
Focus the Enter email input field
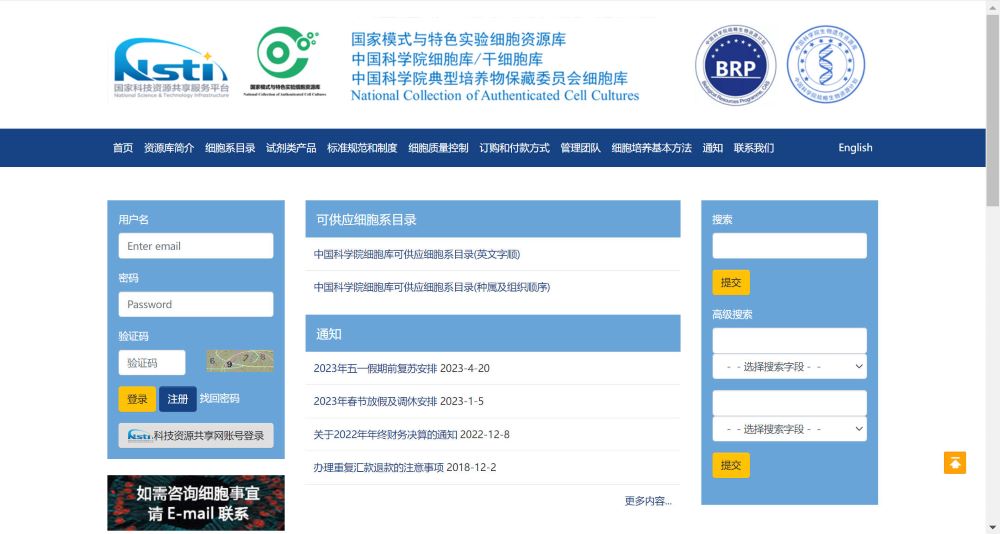pyautogui.click(x=196, y=246)
